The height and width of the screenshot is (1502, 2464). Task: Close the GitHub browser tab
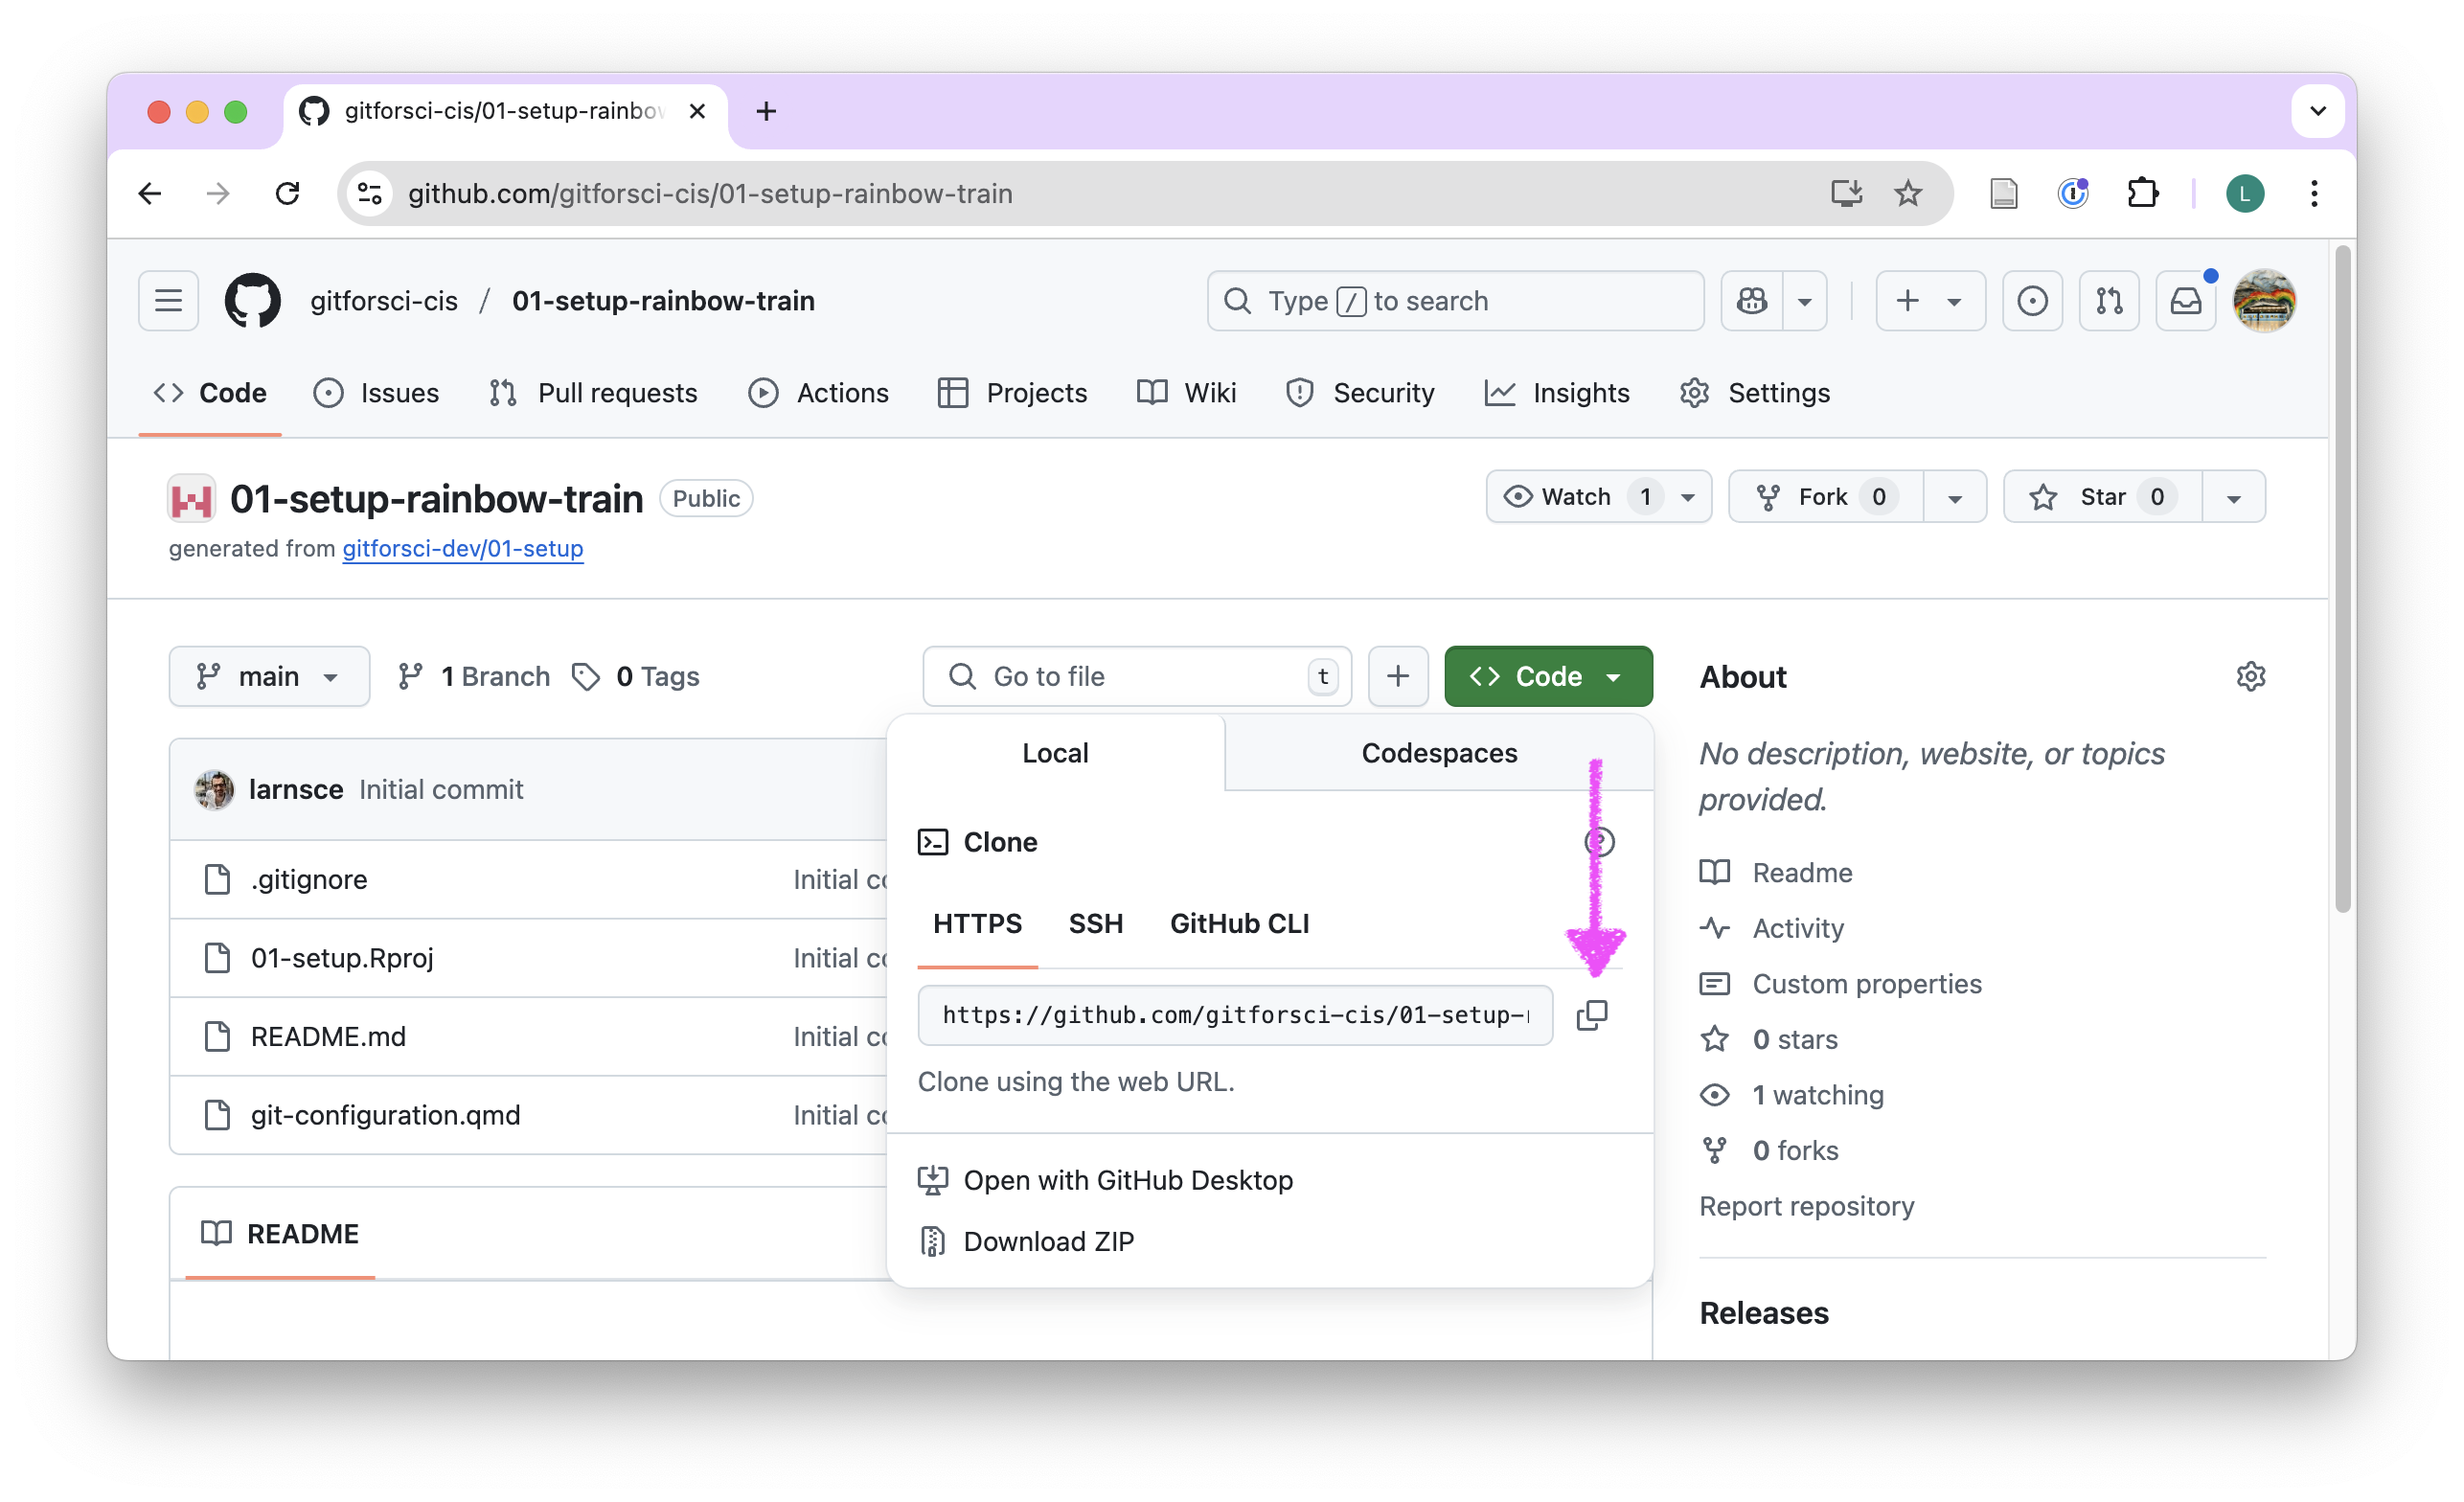click(697, 111)
